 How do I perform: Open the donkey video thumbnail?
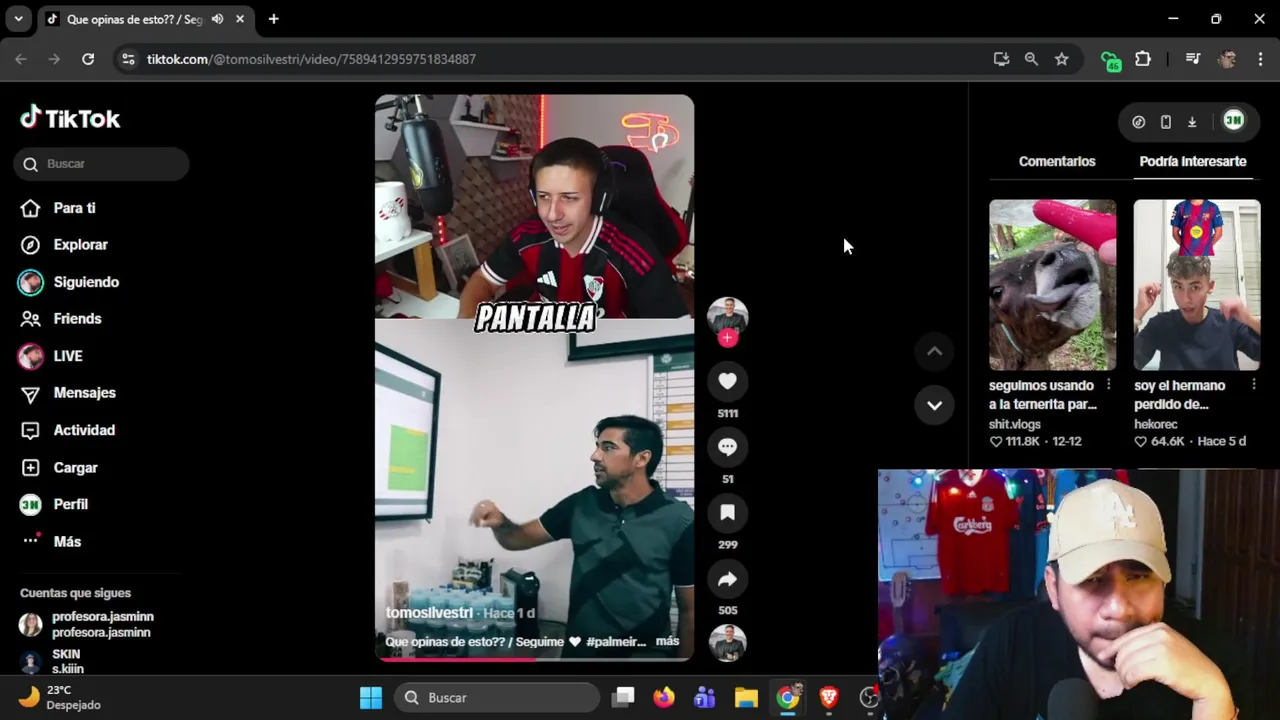point(1052,285)
